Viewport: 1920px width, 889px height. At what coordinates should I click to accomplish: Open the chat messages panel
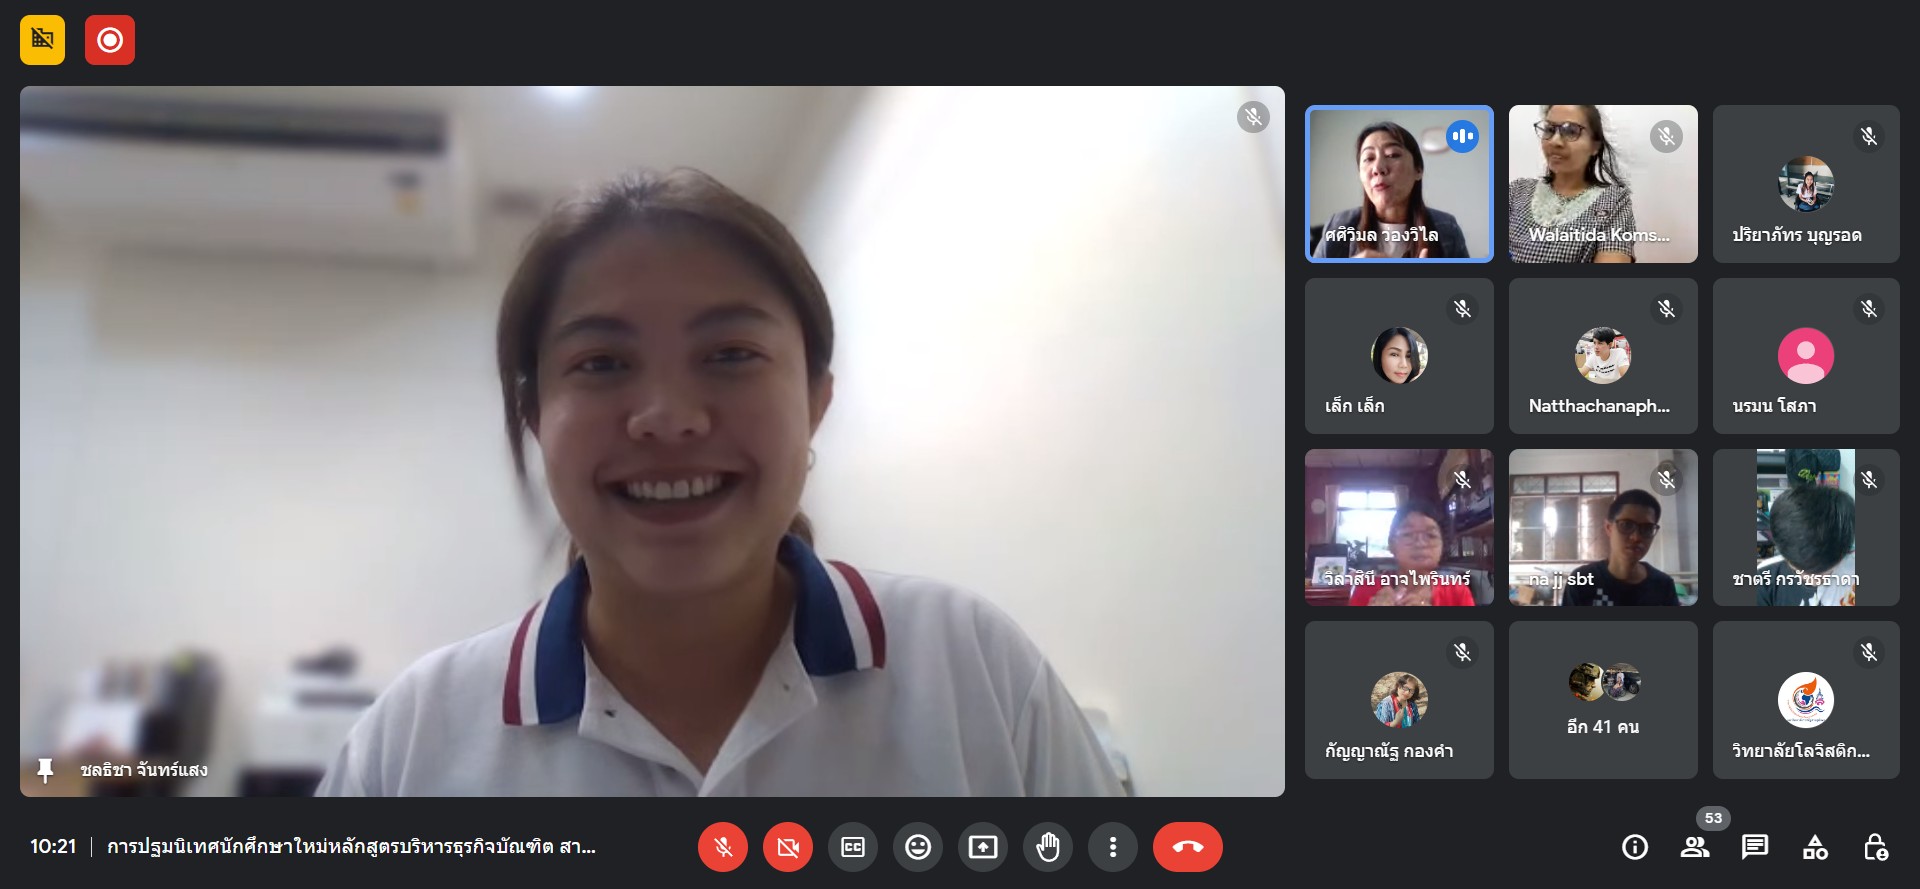(1755, 847)
